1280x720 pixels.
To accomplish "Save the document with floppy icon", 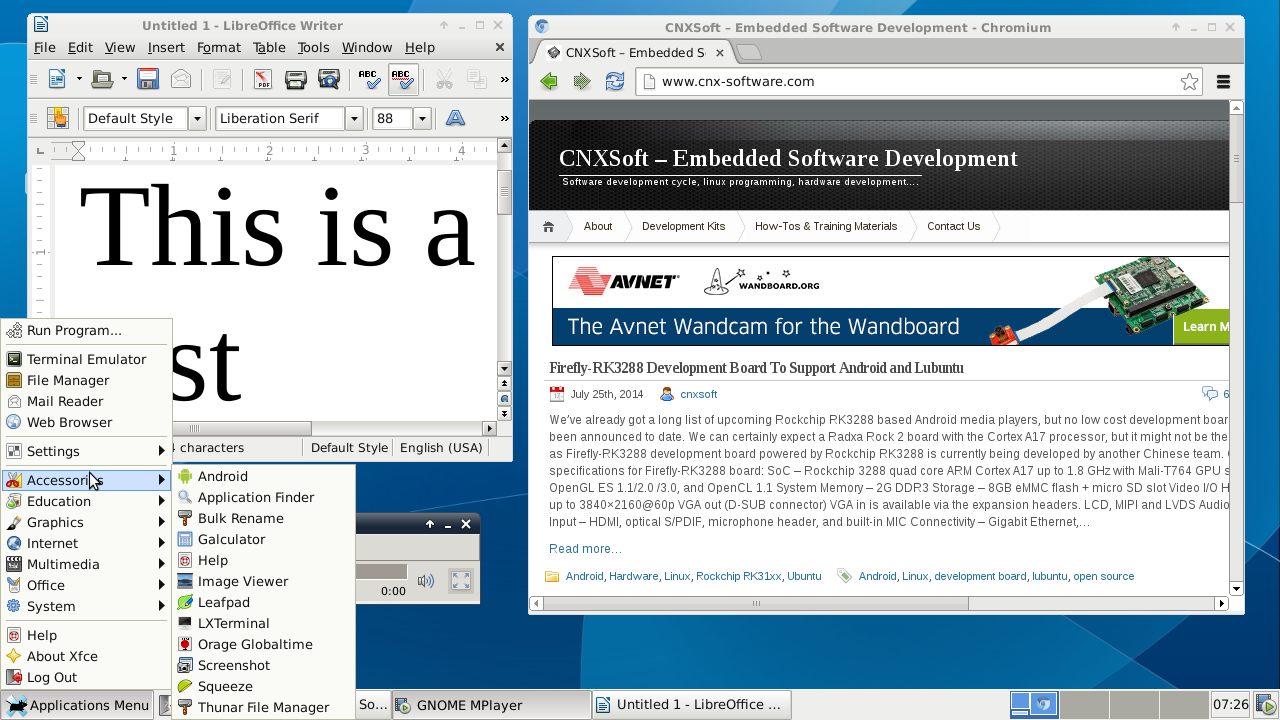I will (148, 78).
